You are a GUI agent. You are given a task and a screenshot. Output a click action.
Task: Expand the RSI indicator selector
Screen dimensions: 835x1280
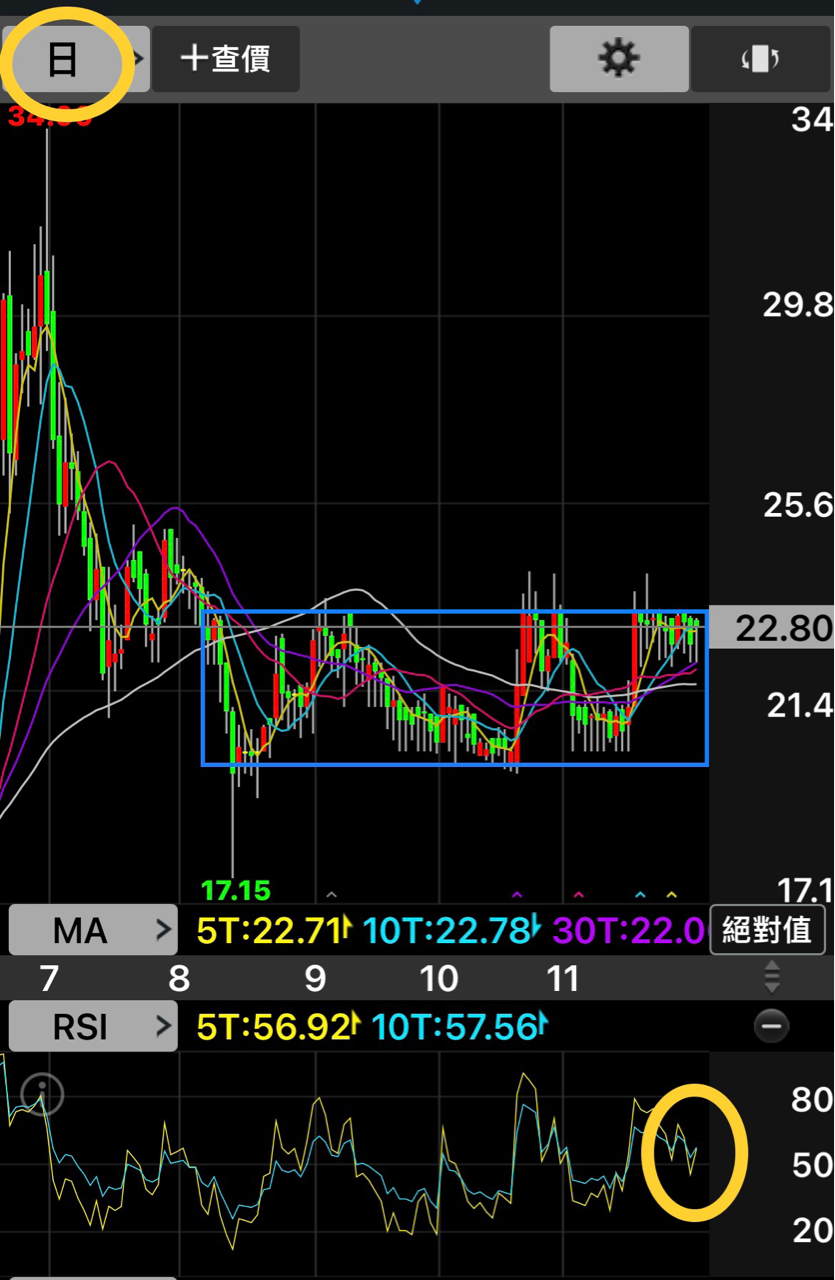click(93, 1026)
